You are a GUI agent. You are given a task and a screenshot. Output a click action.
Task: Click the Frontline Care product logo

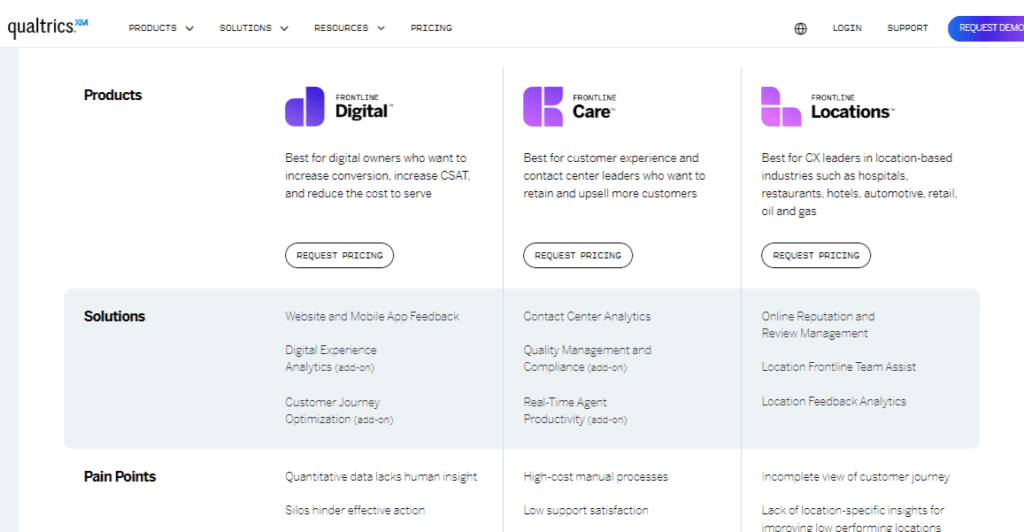(x=569, y=106)
